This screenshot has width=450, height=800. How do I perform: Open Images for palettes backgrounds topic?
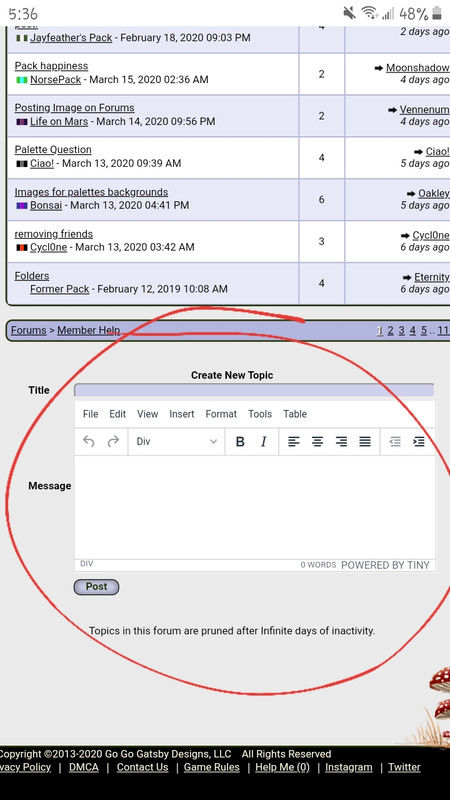[x=91, y=192]
